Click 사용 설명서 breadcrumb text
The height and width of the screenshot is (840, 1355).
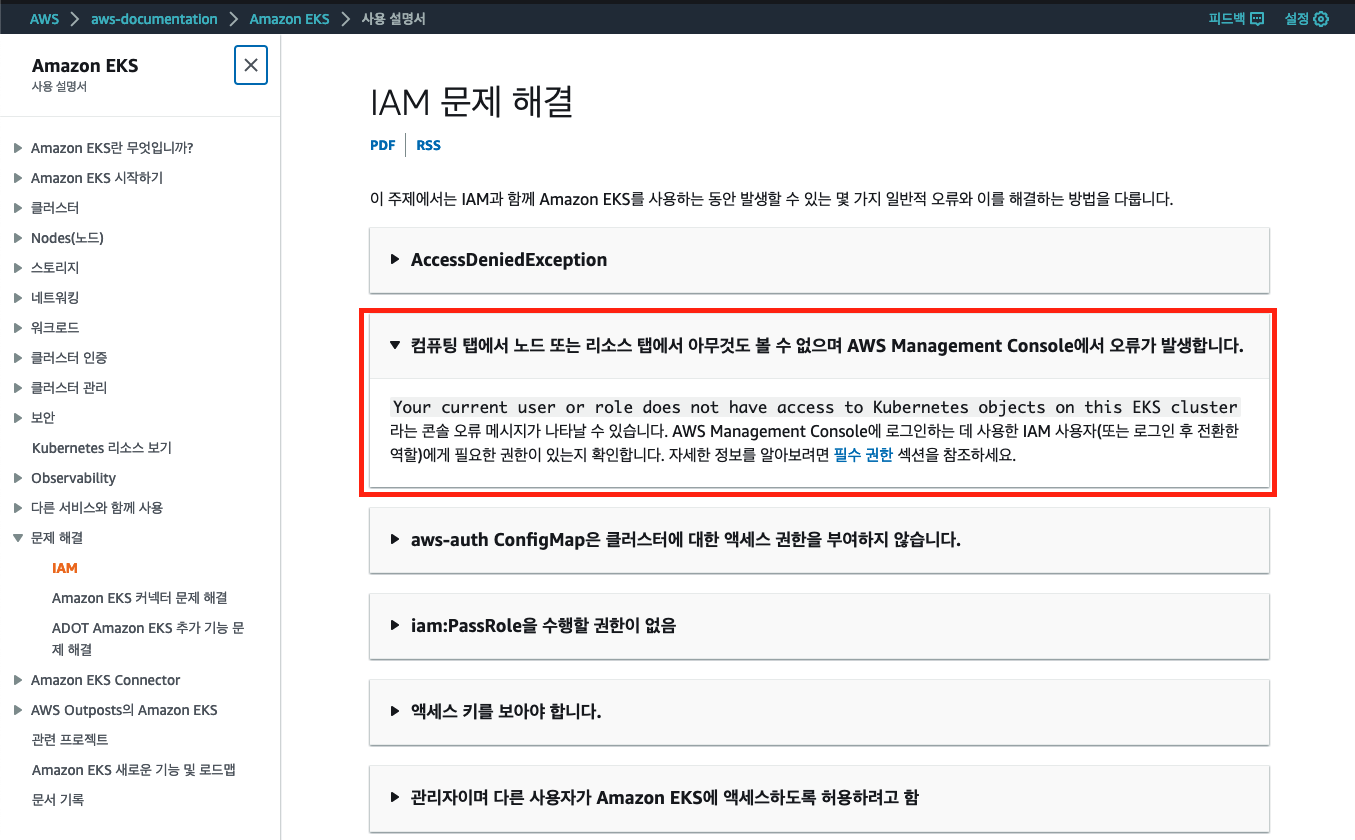pos(393,19)
